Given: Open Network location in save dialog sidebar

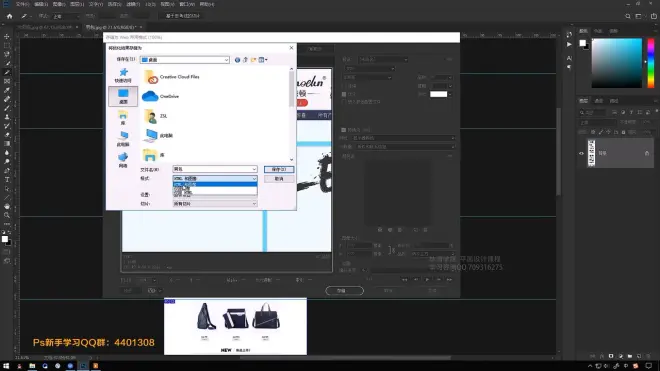Looking at the screenshot, I should click(x=123, y=160).
